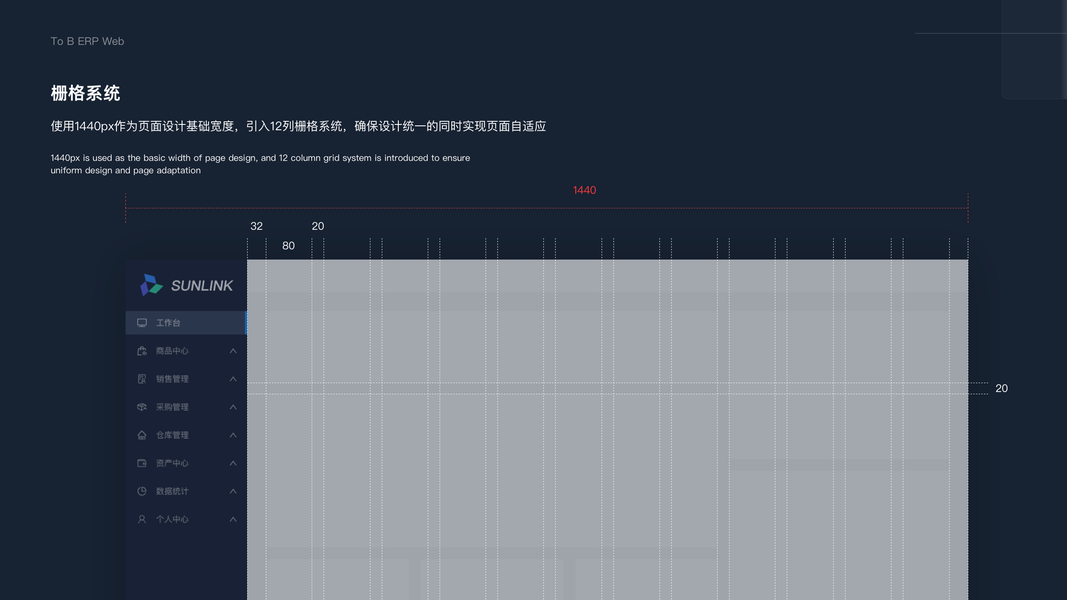Click the 栅格系统 heading
This screenshot has width=1067, height=600.
coord(85,93)
